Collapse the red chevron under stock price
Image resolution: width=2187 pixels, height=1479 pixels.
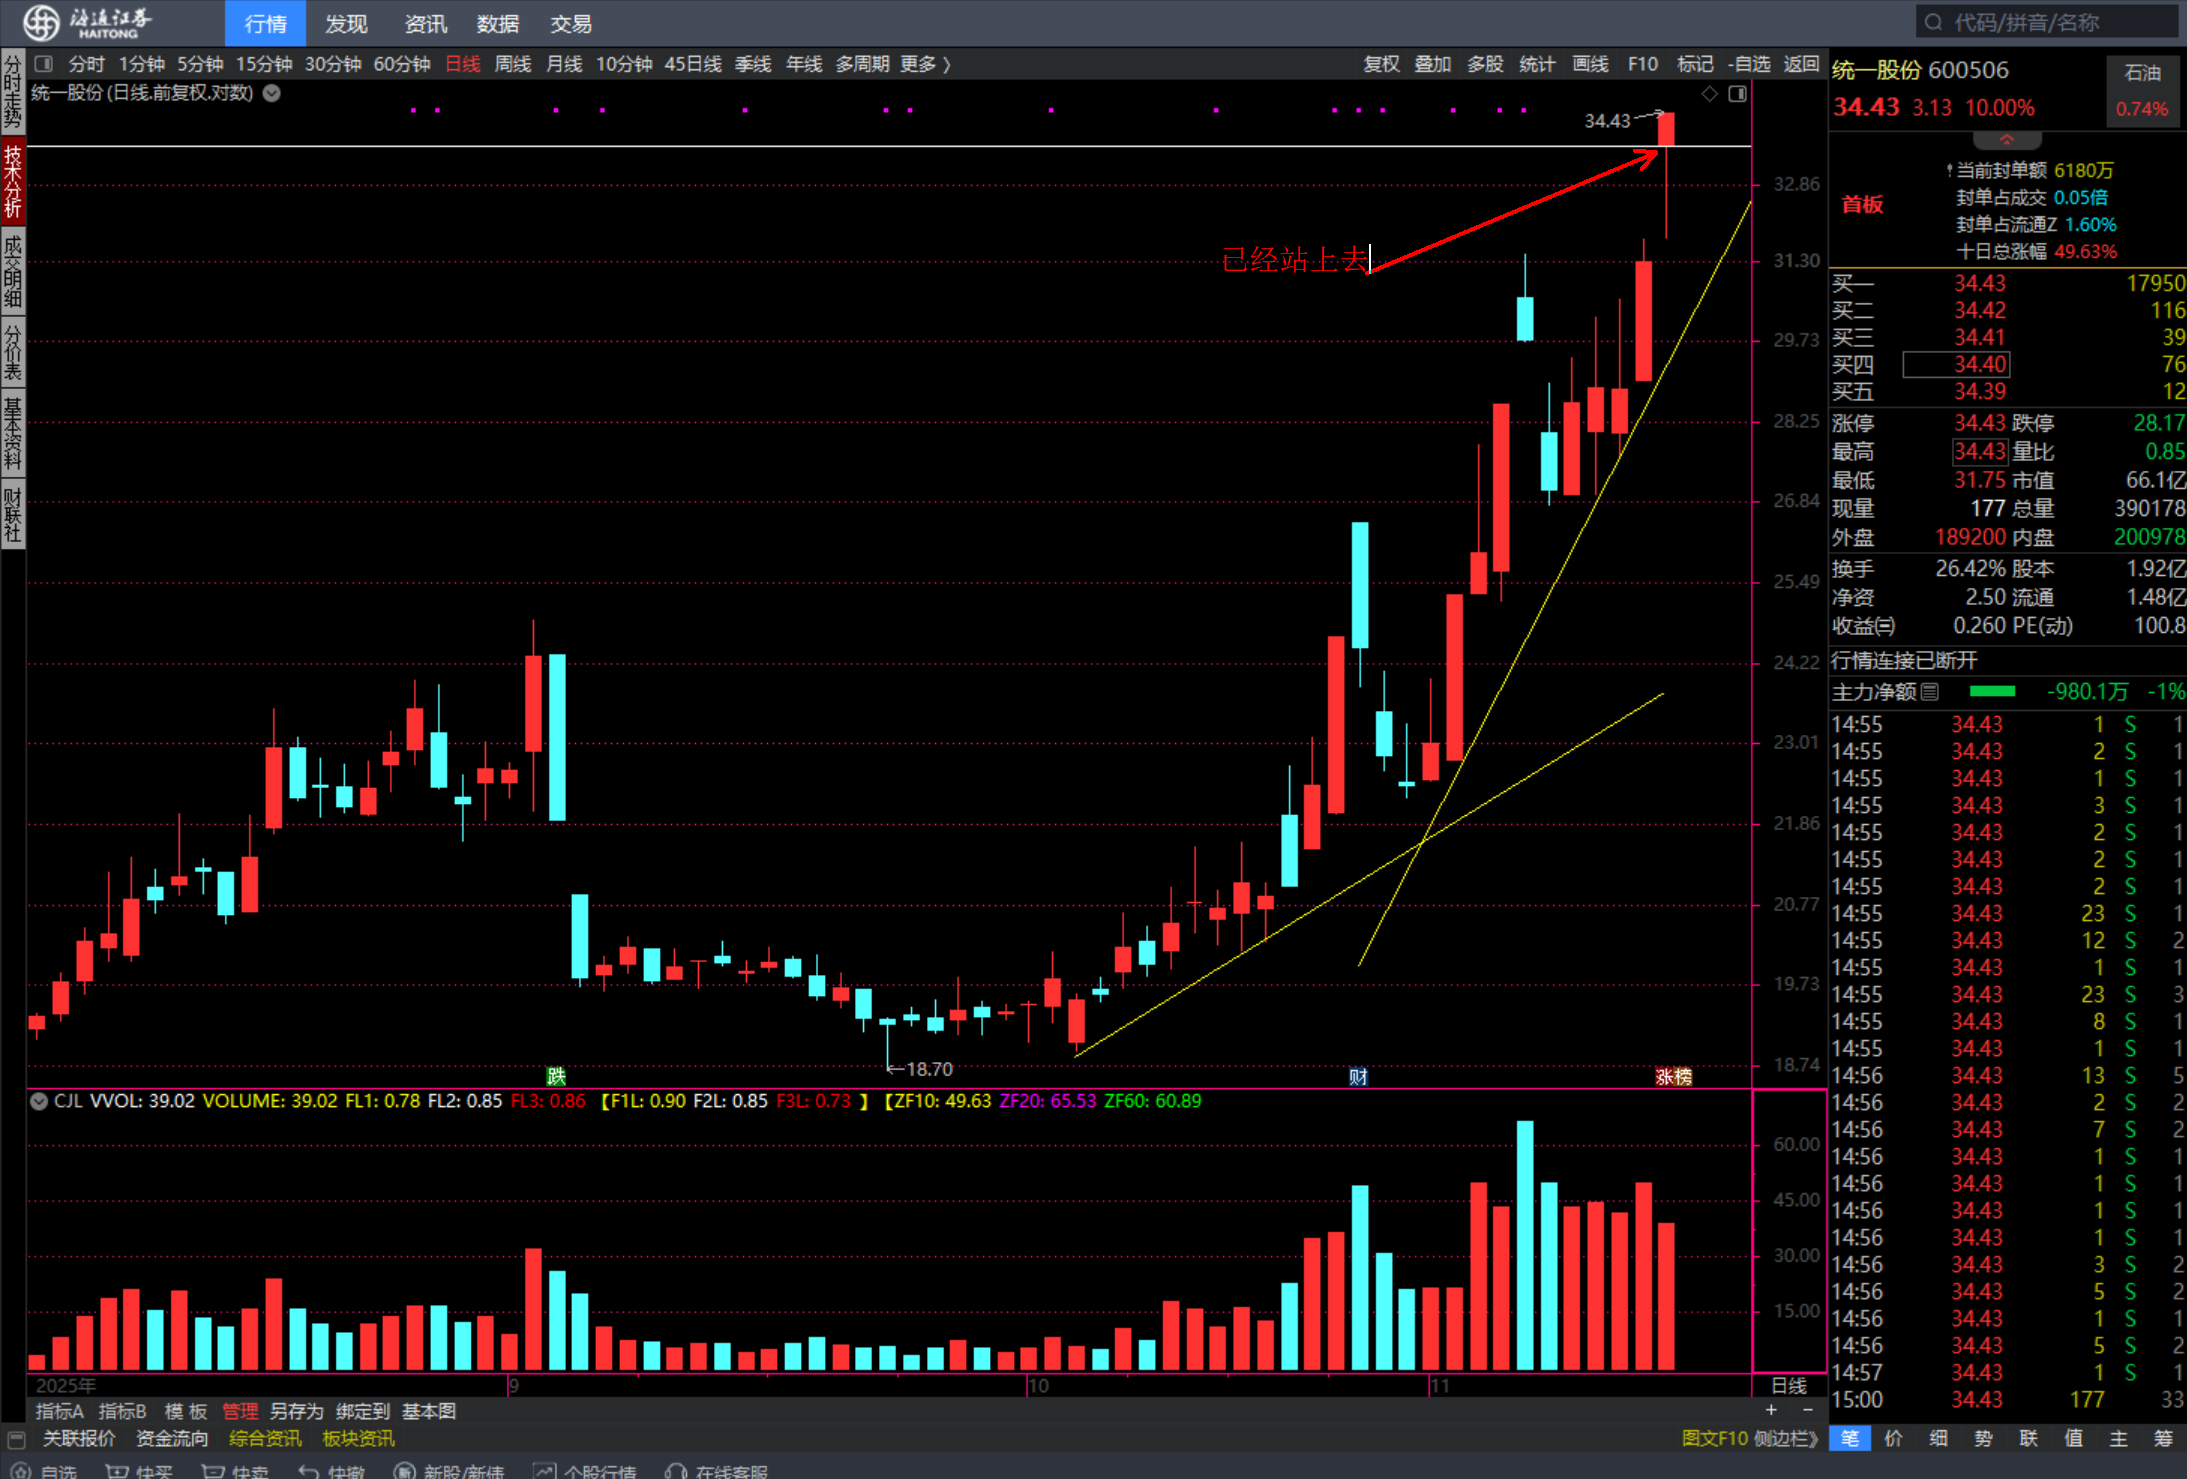coord(2005,139)
